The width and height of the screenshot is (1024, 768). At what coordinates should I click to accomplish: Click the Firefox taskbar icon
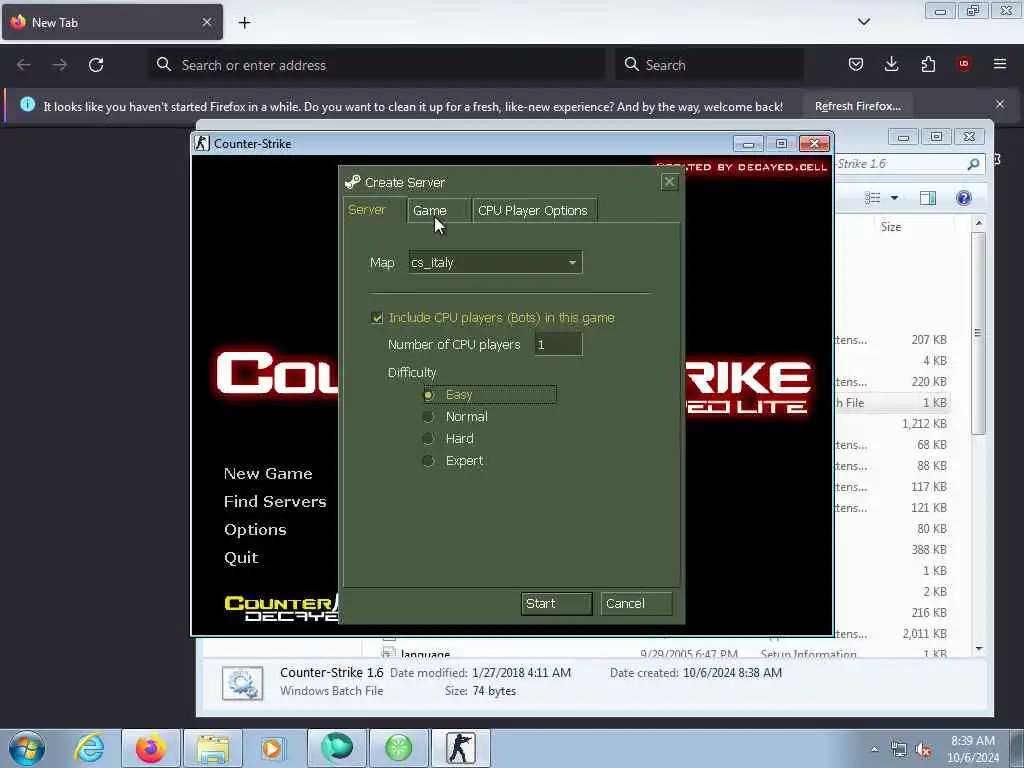151,748
